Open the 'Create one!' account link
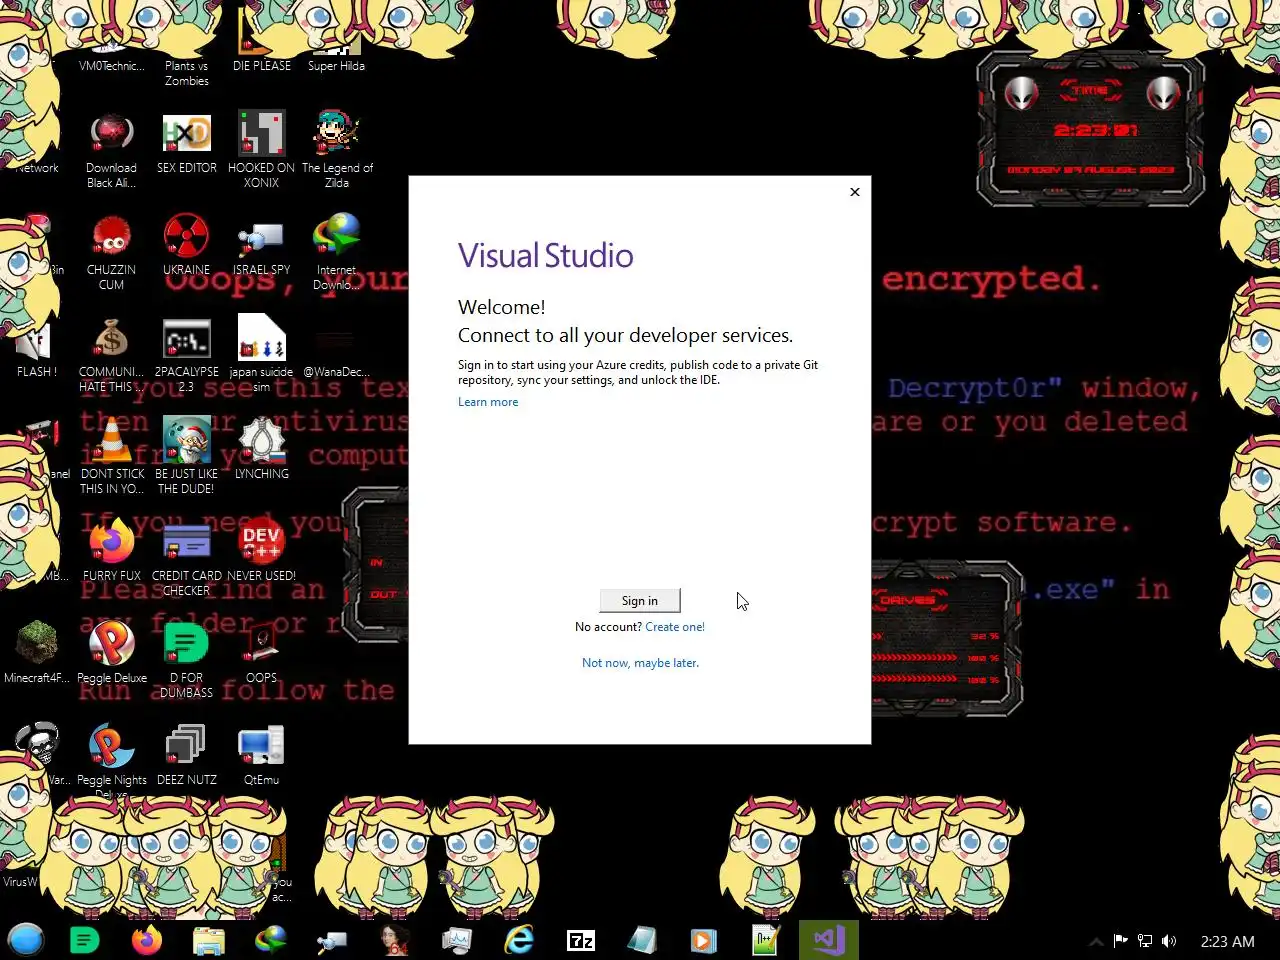Viewport: 1280px width, 960px height. point(675,627)
